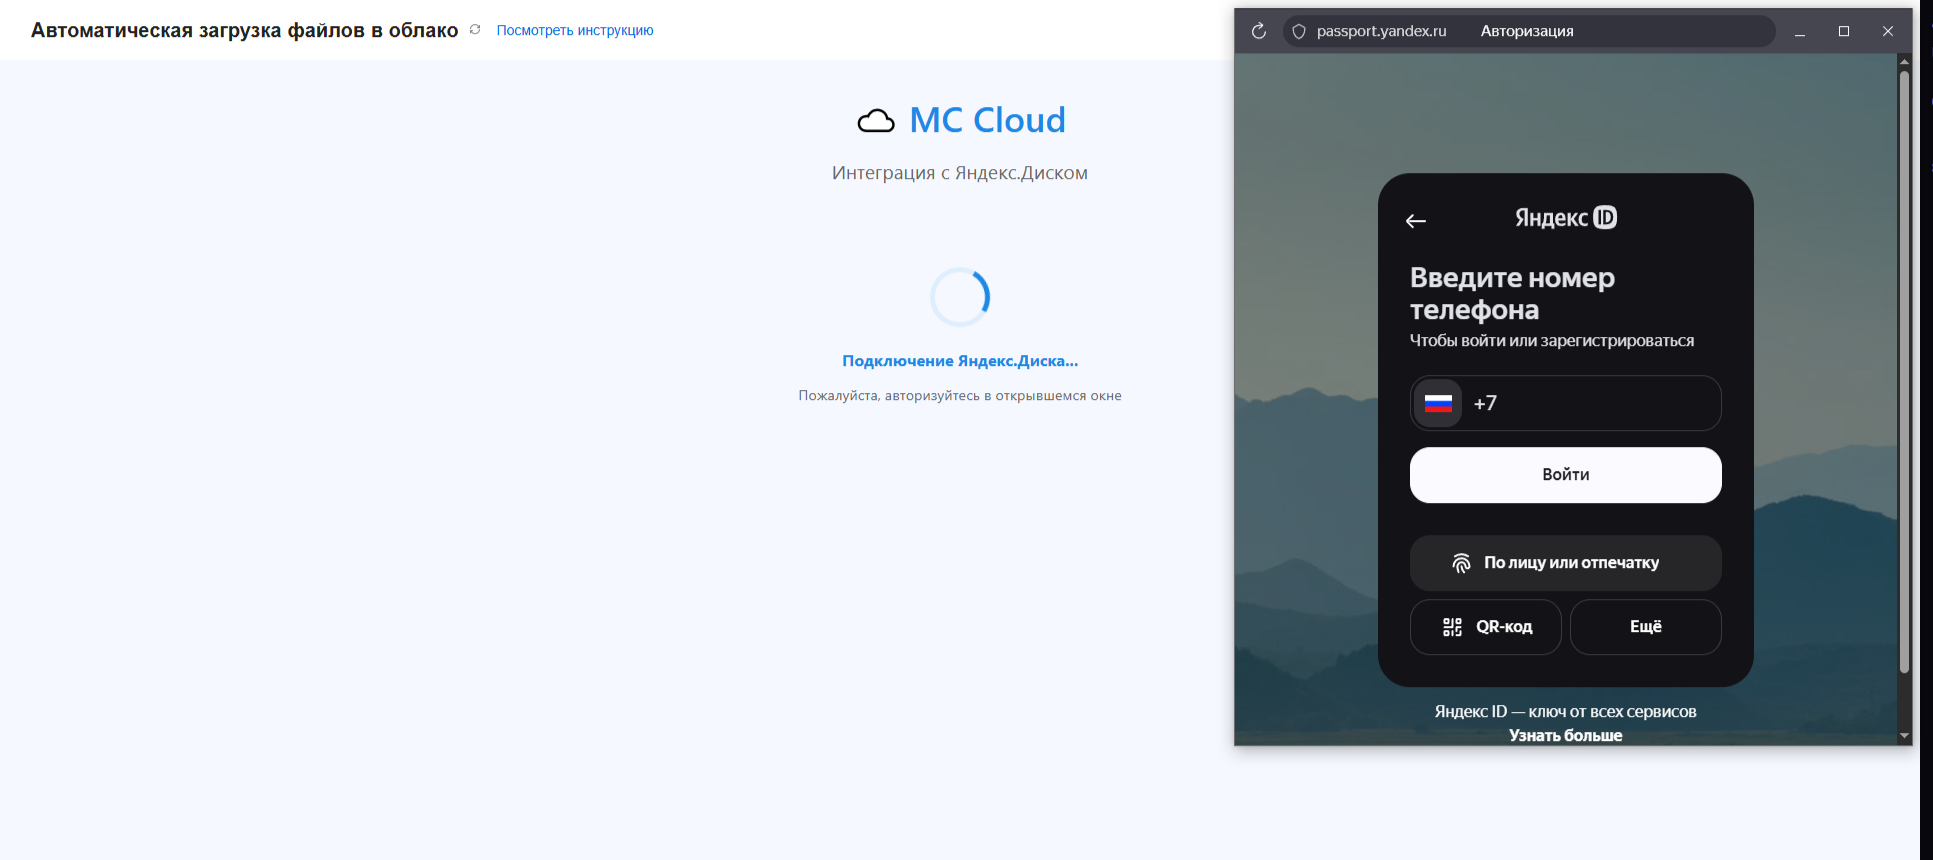Click the site info shield icon
1933x860 pixels.
pyautogui.click(x=1299, y=31)
